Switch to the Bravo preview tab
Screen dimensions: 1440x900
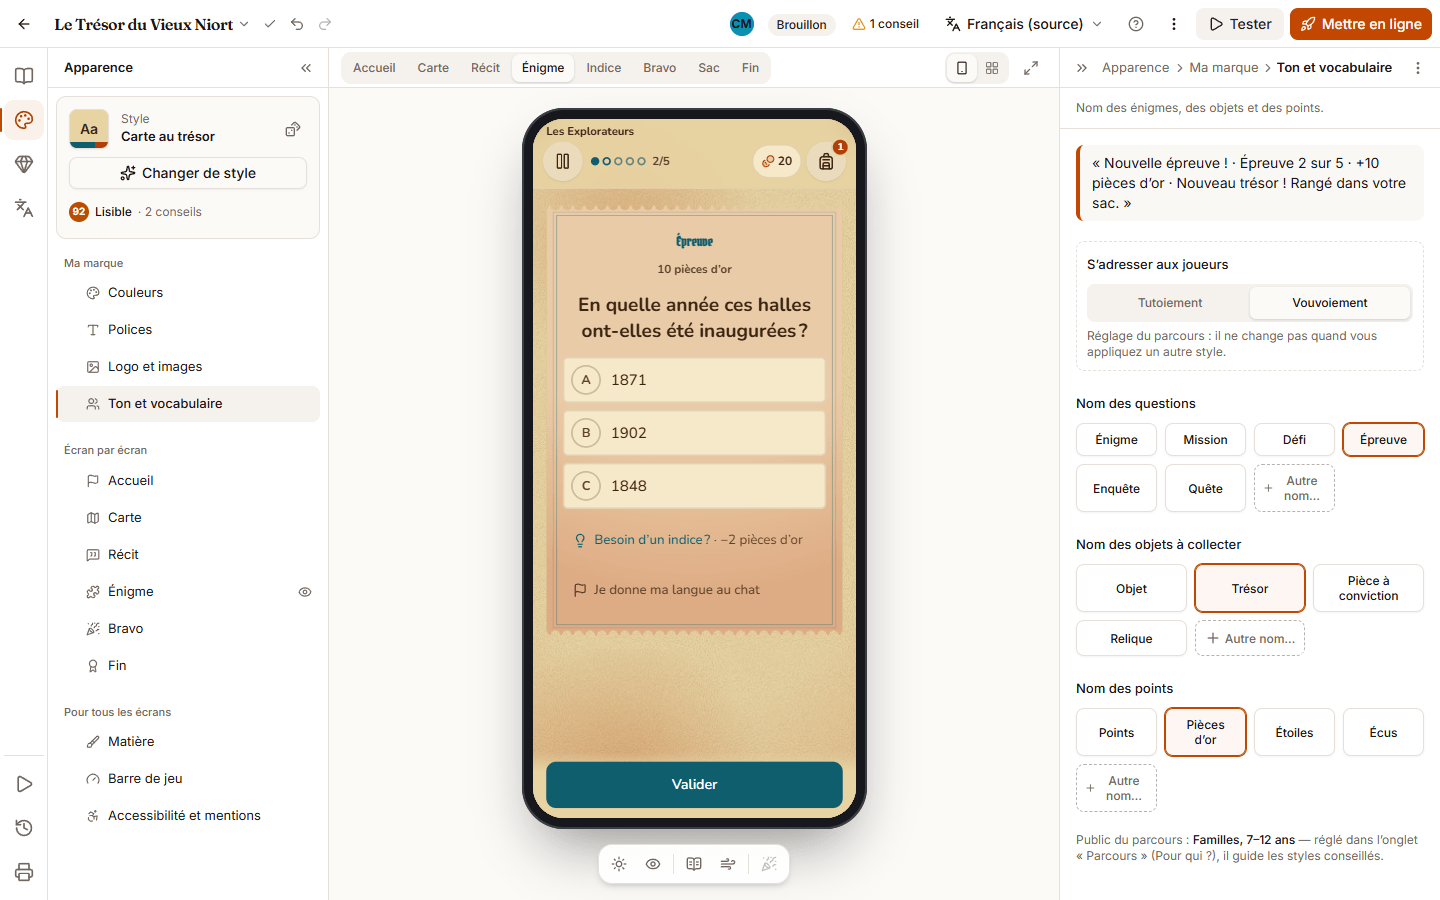coord(660,68)
